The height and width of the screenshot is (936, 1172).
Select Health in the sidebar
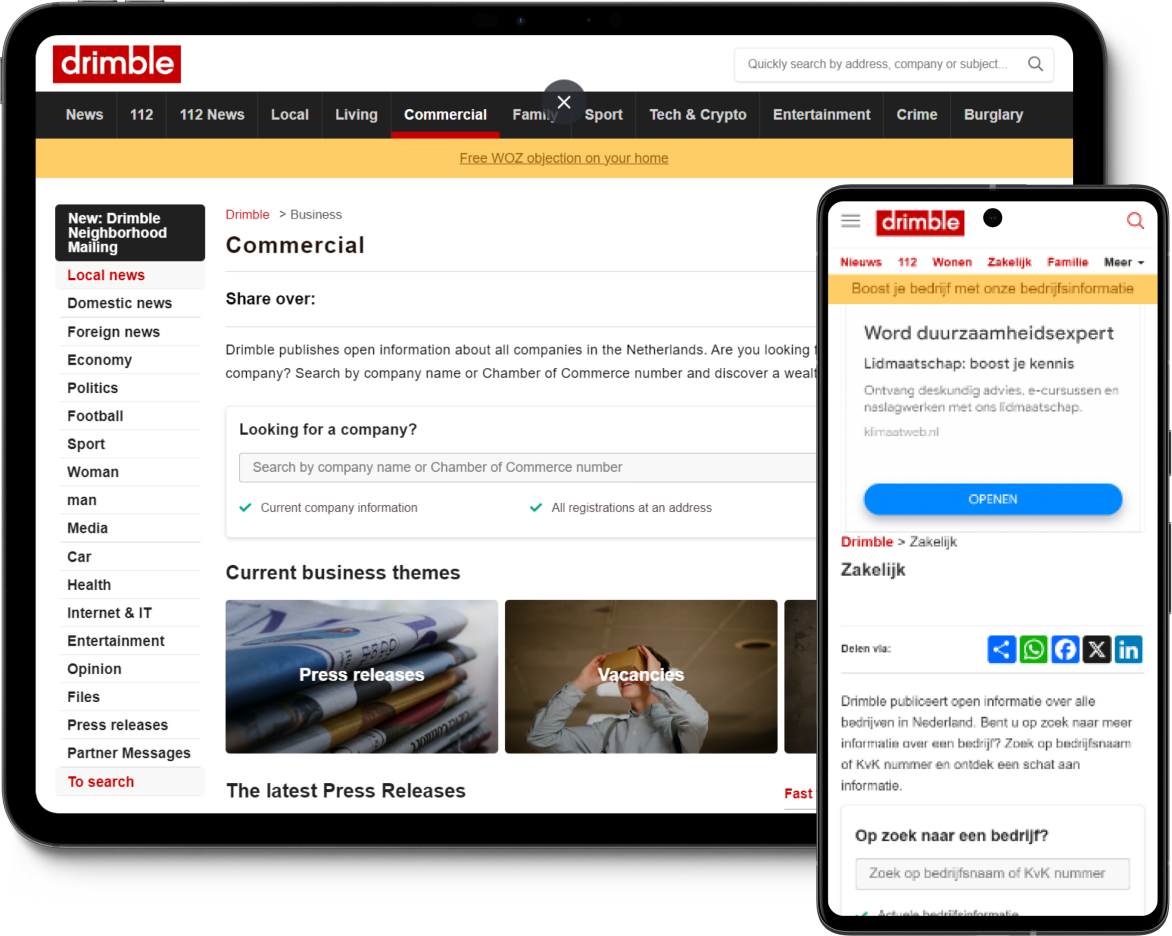pyautogui.click(x=130, y=585)
